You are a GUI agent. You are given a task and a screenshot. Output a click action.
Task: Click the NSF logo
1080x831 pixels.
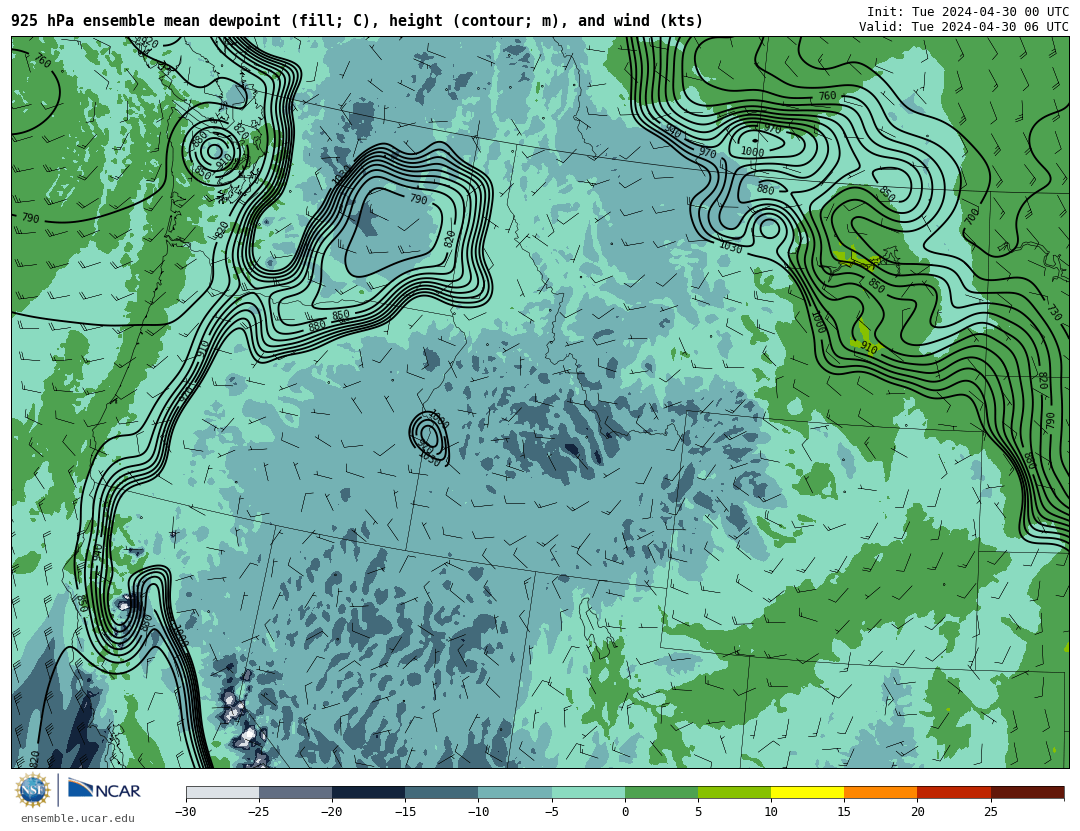(32, 790)
